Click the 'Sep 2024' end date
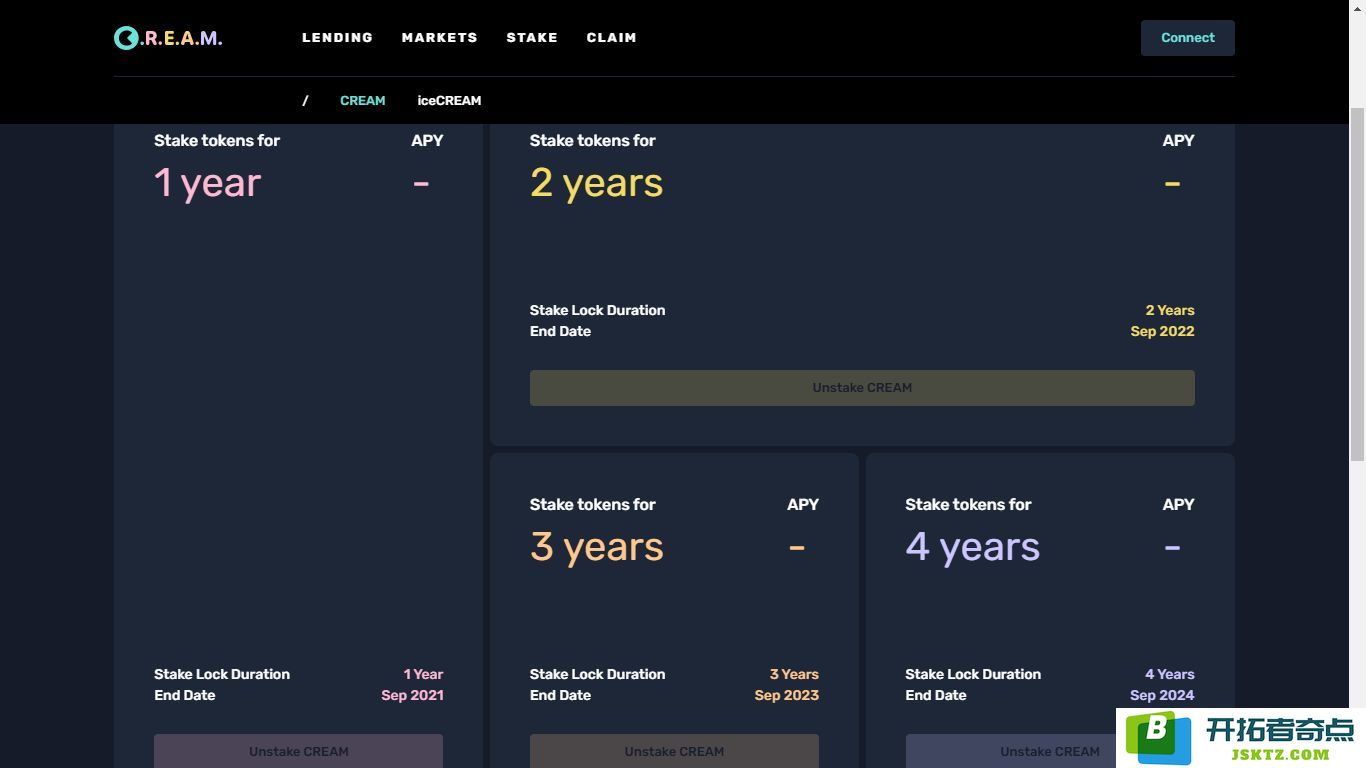 1162,696
